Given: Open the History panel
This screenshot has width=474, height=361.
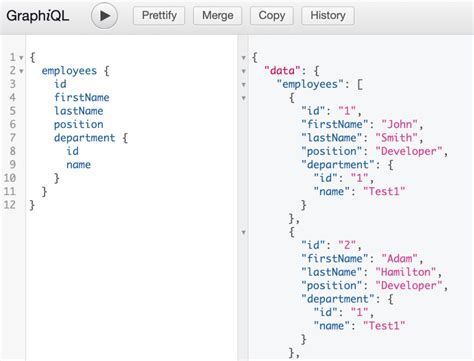Looking at the screenshot, I should tap(328, 15).
